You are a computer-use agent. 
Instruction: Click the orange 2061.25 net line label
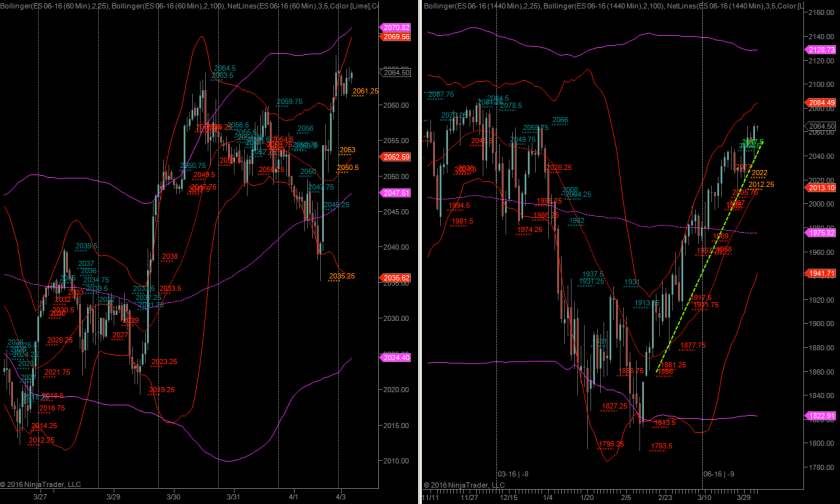pyautogui.click(x=365, y=91)
